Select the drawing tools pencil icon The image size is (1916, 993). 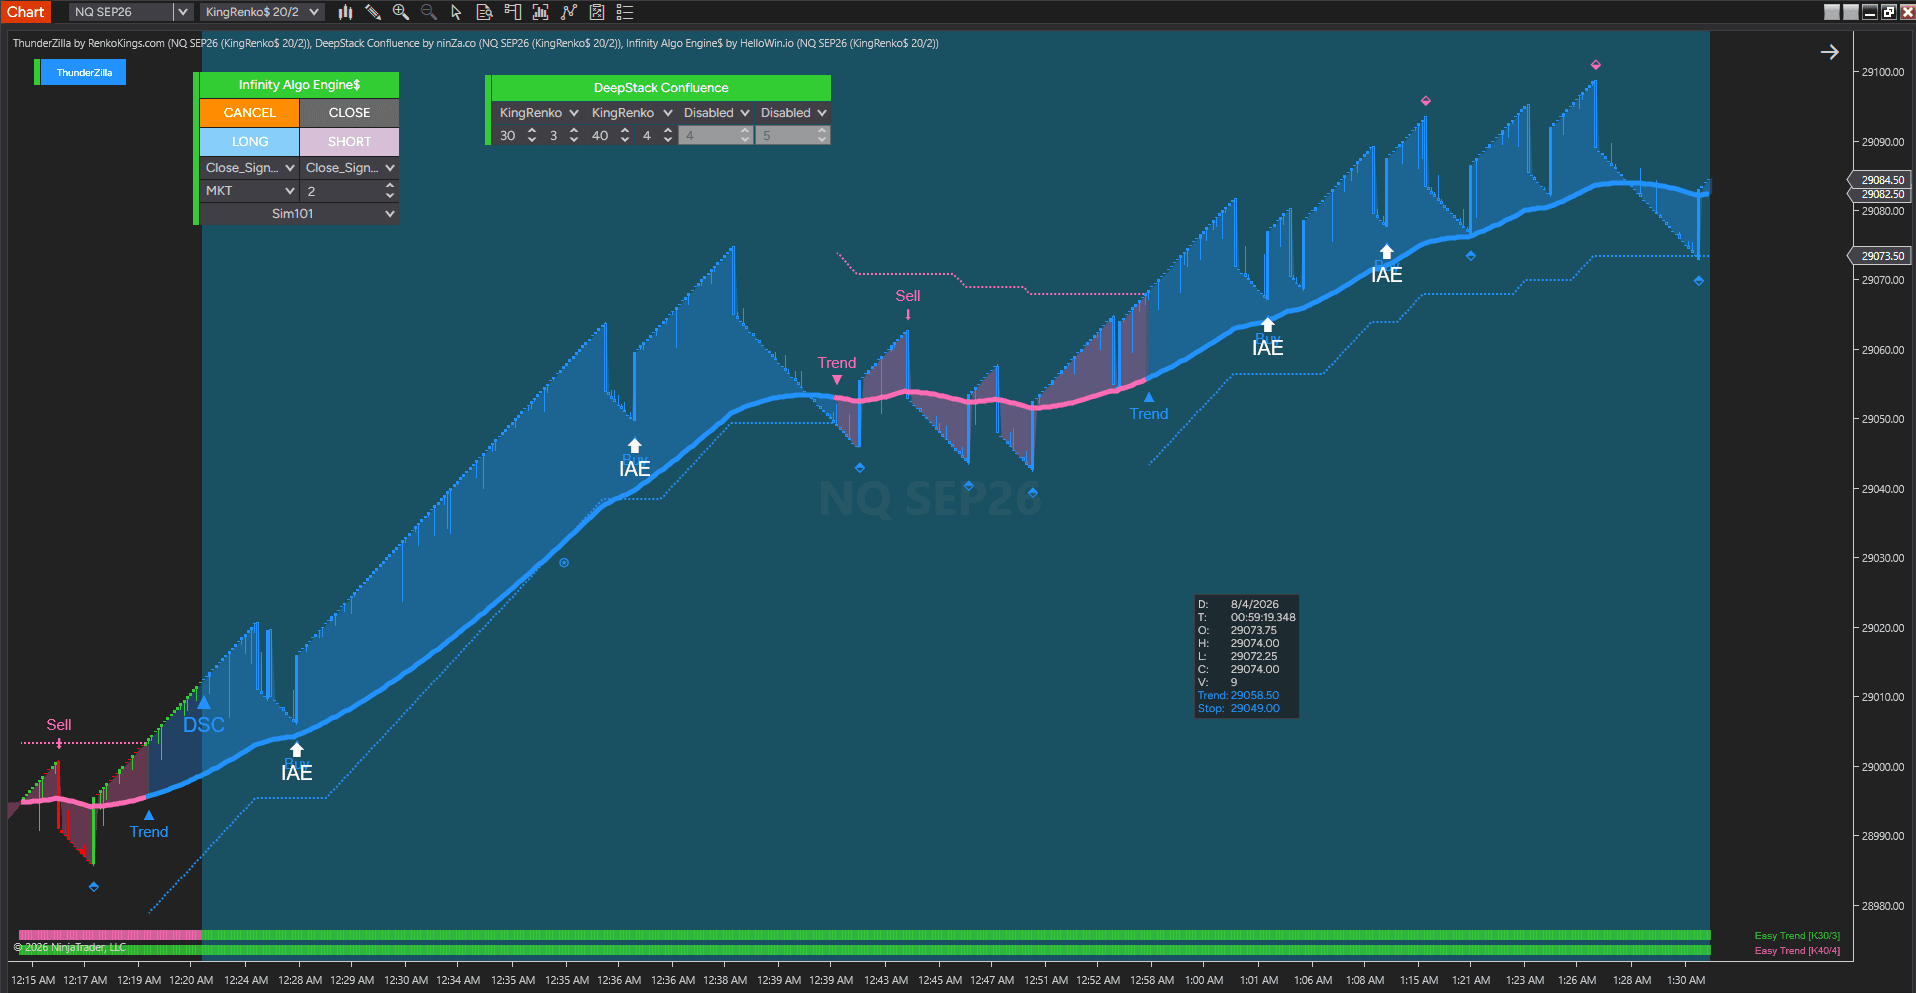[x=373, y=12]
